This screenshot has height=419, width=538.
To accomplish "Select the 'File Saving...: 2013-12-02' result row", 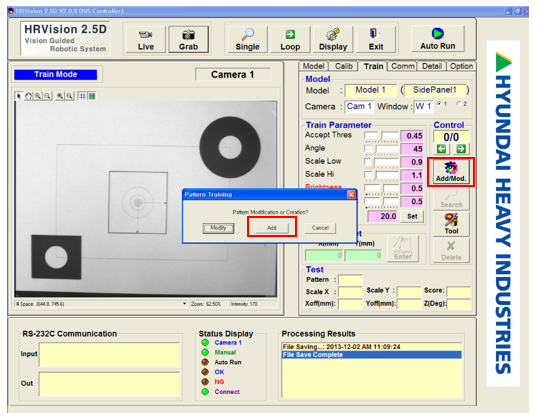I will coord(372,347).
